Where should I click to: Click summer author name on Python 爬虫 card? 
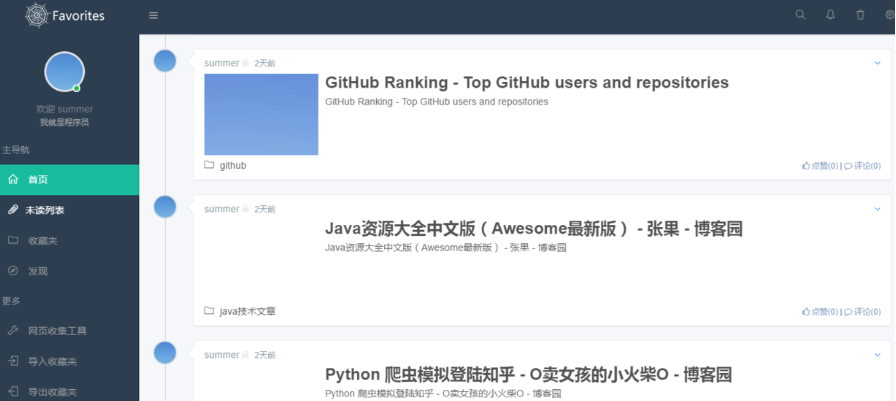click(x=222, y=355)
